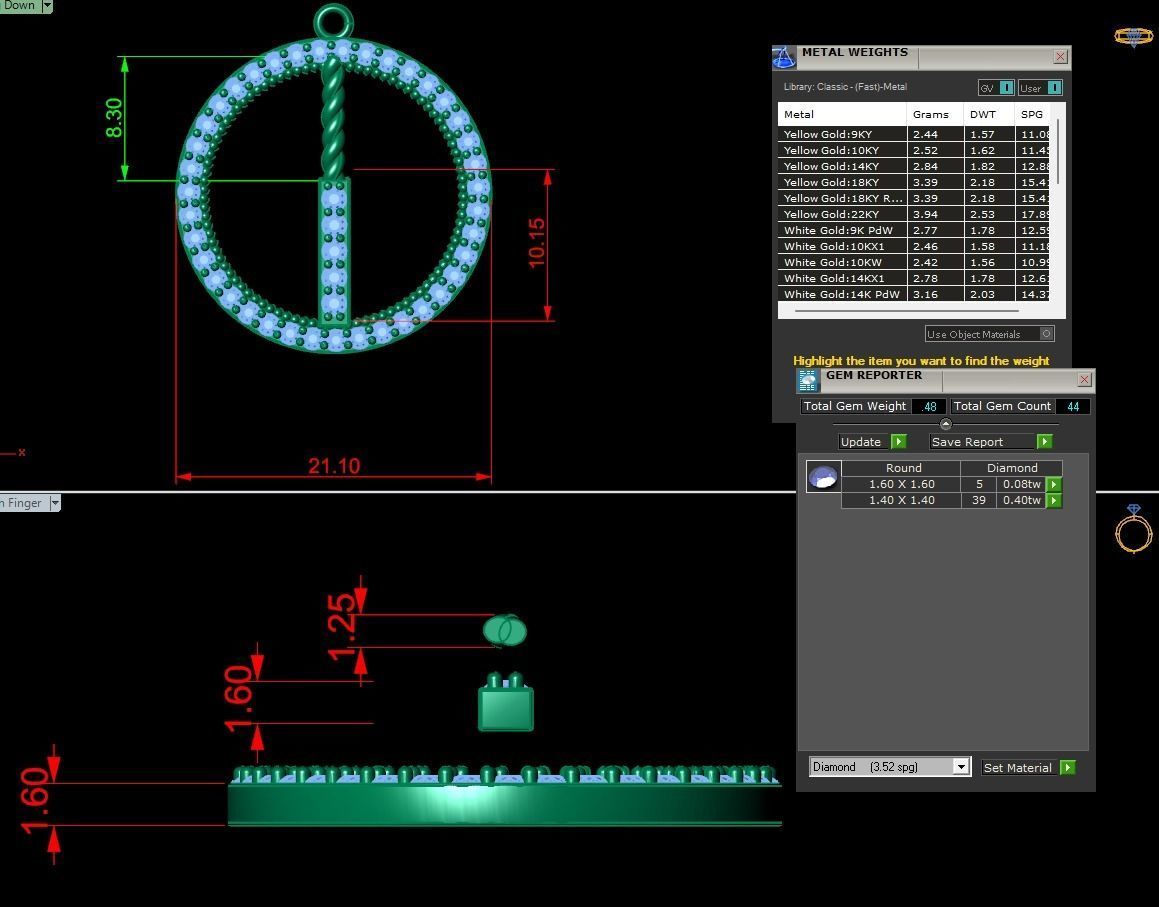Image resolution: width=1159 pixels, height=907 pixels.
Task: Click the green arrow next to Save Report
Action: [1044, 441]
